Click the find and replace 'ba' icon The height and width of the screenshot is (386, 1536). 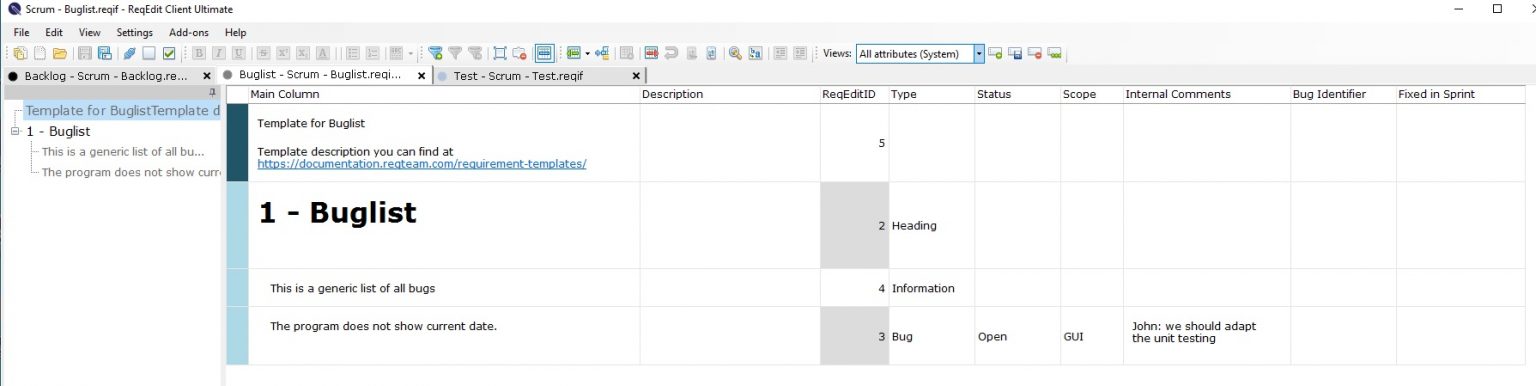tap(755, 54)
